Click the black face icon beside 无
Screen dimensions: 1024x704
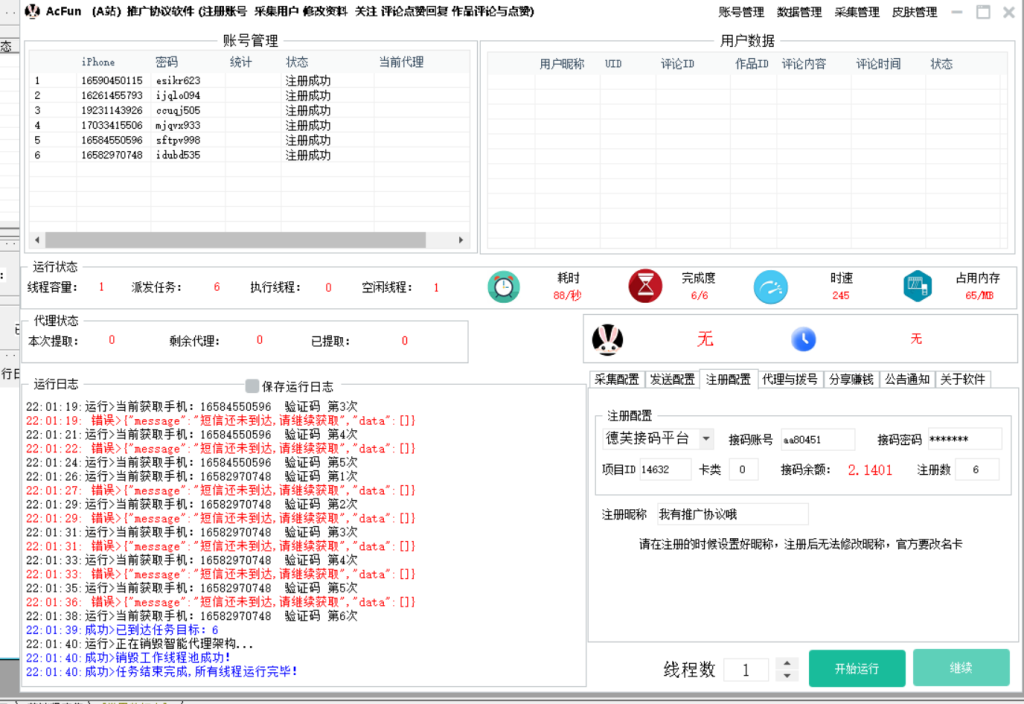pyautogui.click(x=607, y=340)
